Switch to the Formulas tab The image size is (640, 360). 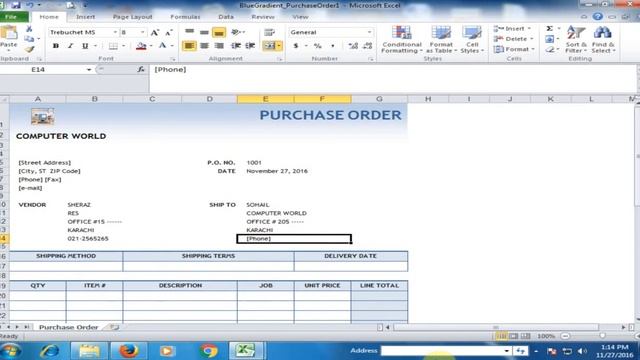tap(185, 17)
